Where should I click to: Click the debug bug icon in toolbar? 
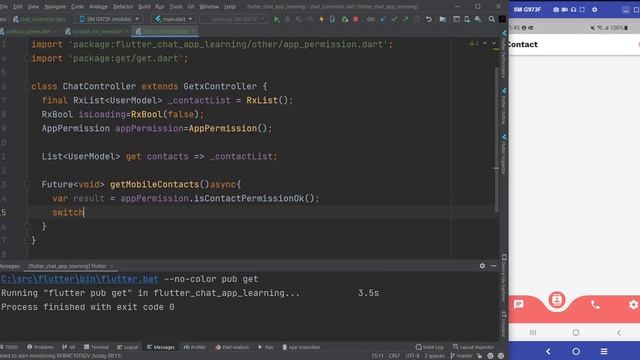click(287, 19)
